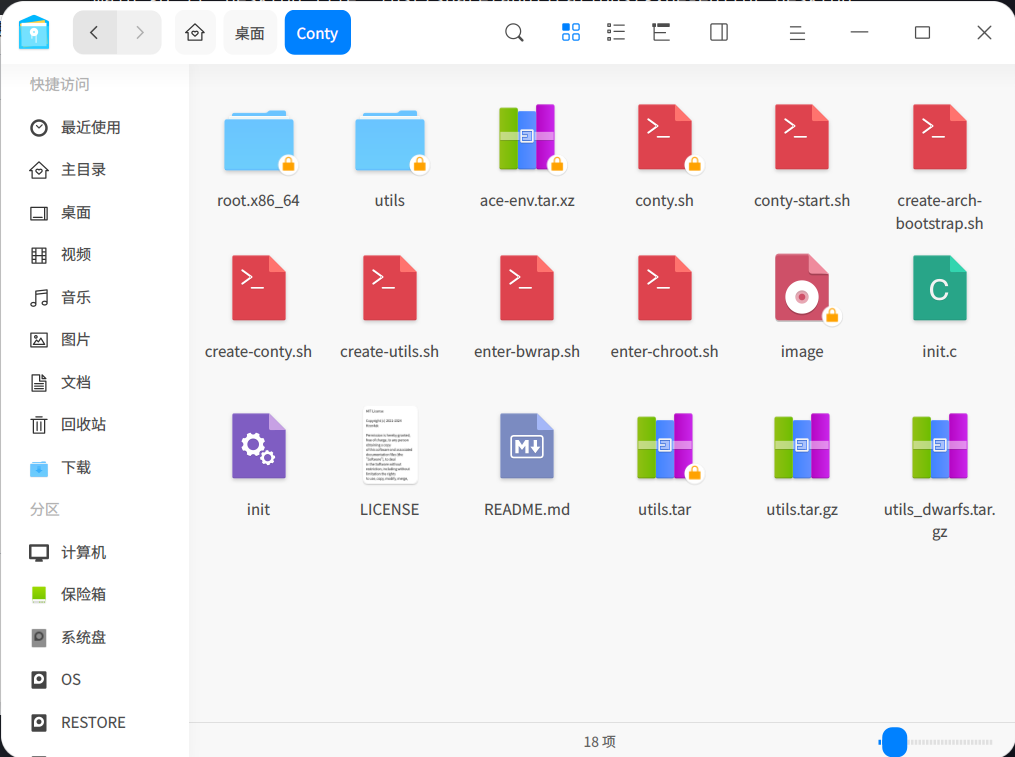Select the Conty breadcrumb
Viewport: 1015px width, 757px height.
(317, 32)
